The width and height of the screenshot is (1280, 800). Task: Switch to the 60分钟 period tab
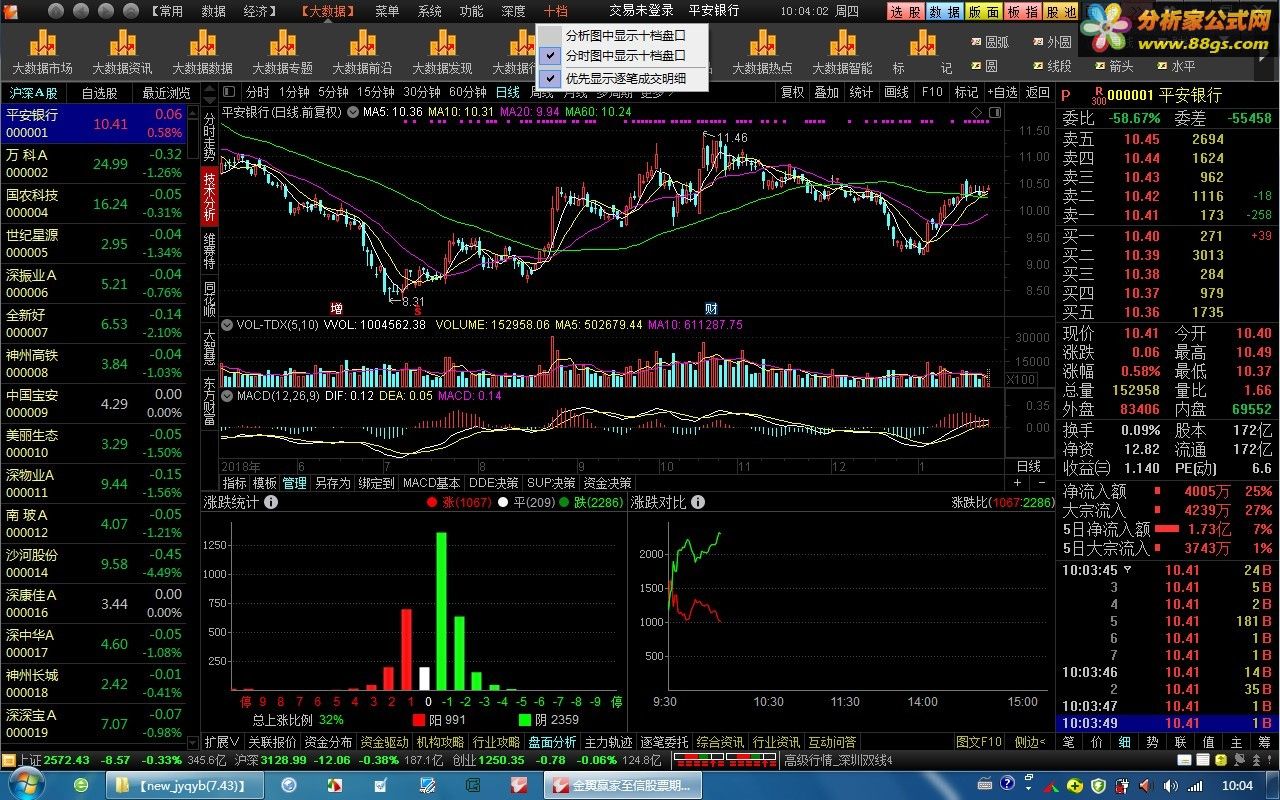pyautogui.click(x=467, y=92)
